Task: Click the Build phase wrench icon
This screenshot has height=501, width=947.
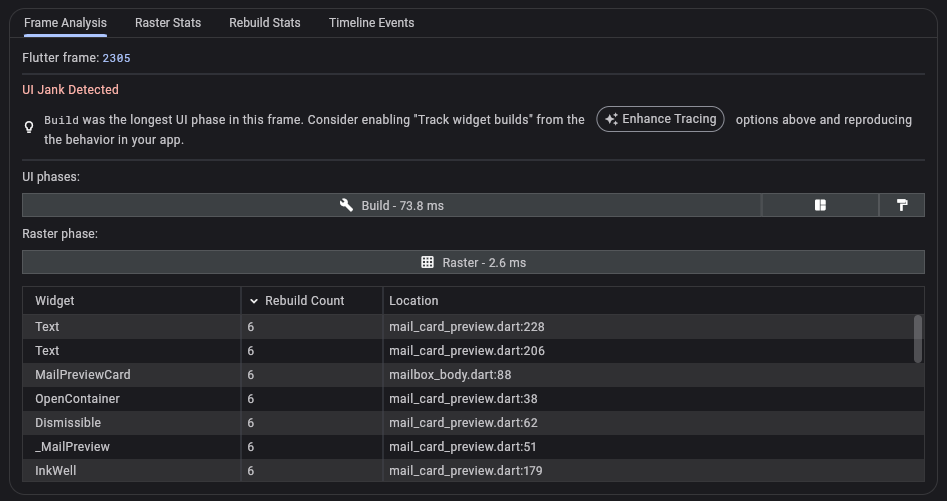Action: coord(346,205)
